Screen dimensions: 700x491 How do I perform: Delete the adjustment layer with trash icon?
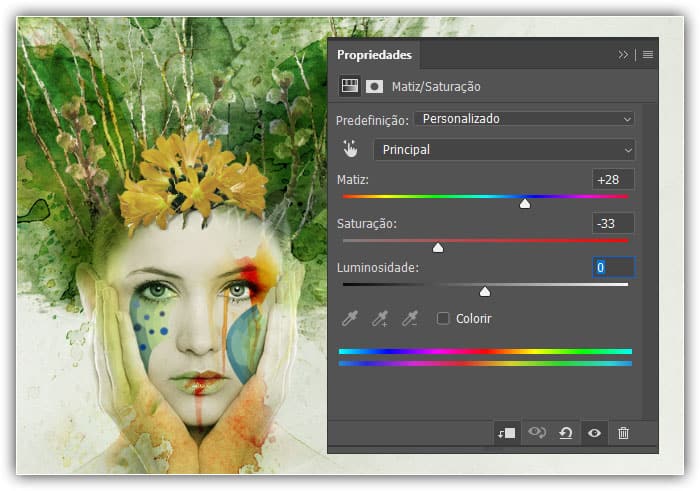point(624,433)
